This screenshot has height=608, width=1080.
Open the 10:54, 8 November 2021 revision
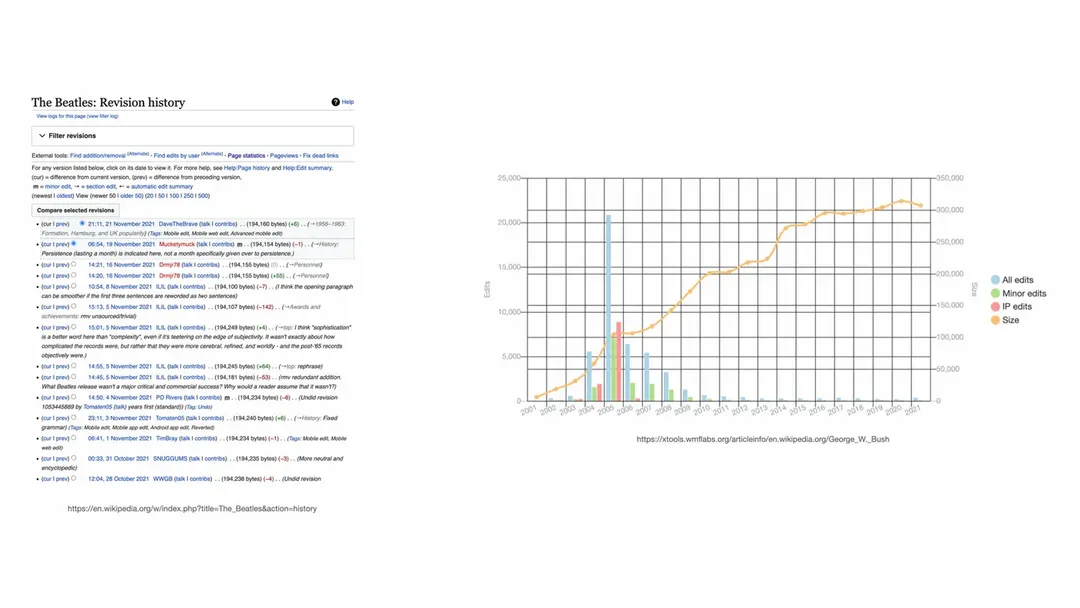(x=120, y=287)
